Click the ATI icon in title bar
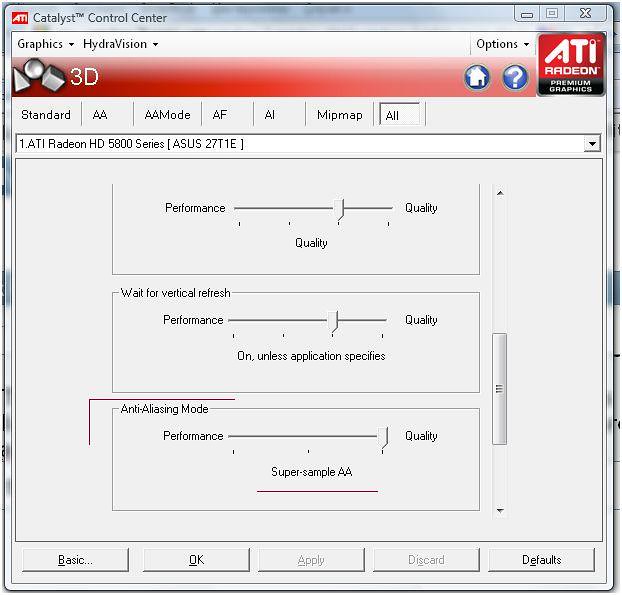The height and width of the screenshot is (595, 622). [x=19, y=17]
